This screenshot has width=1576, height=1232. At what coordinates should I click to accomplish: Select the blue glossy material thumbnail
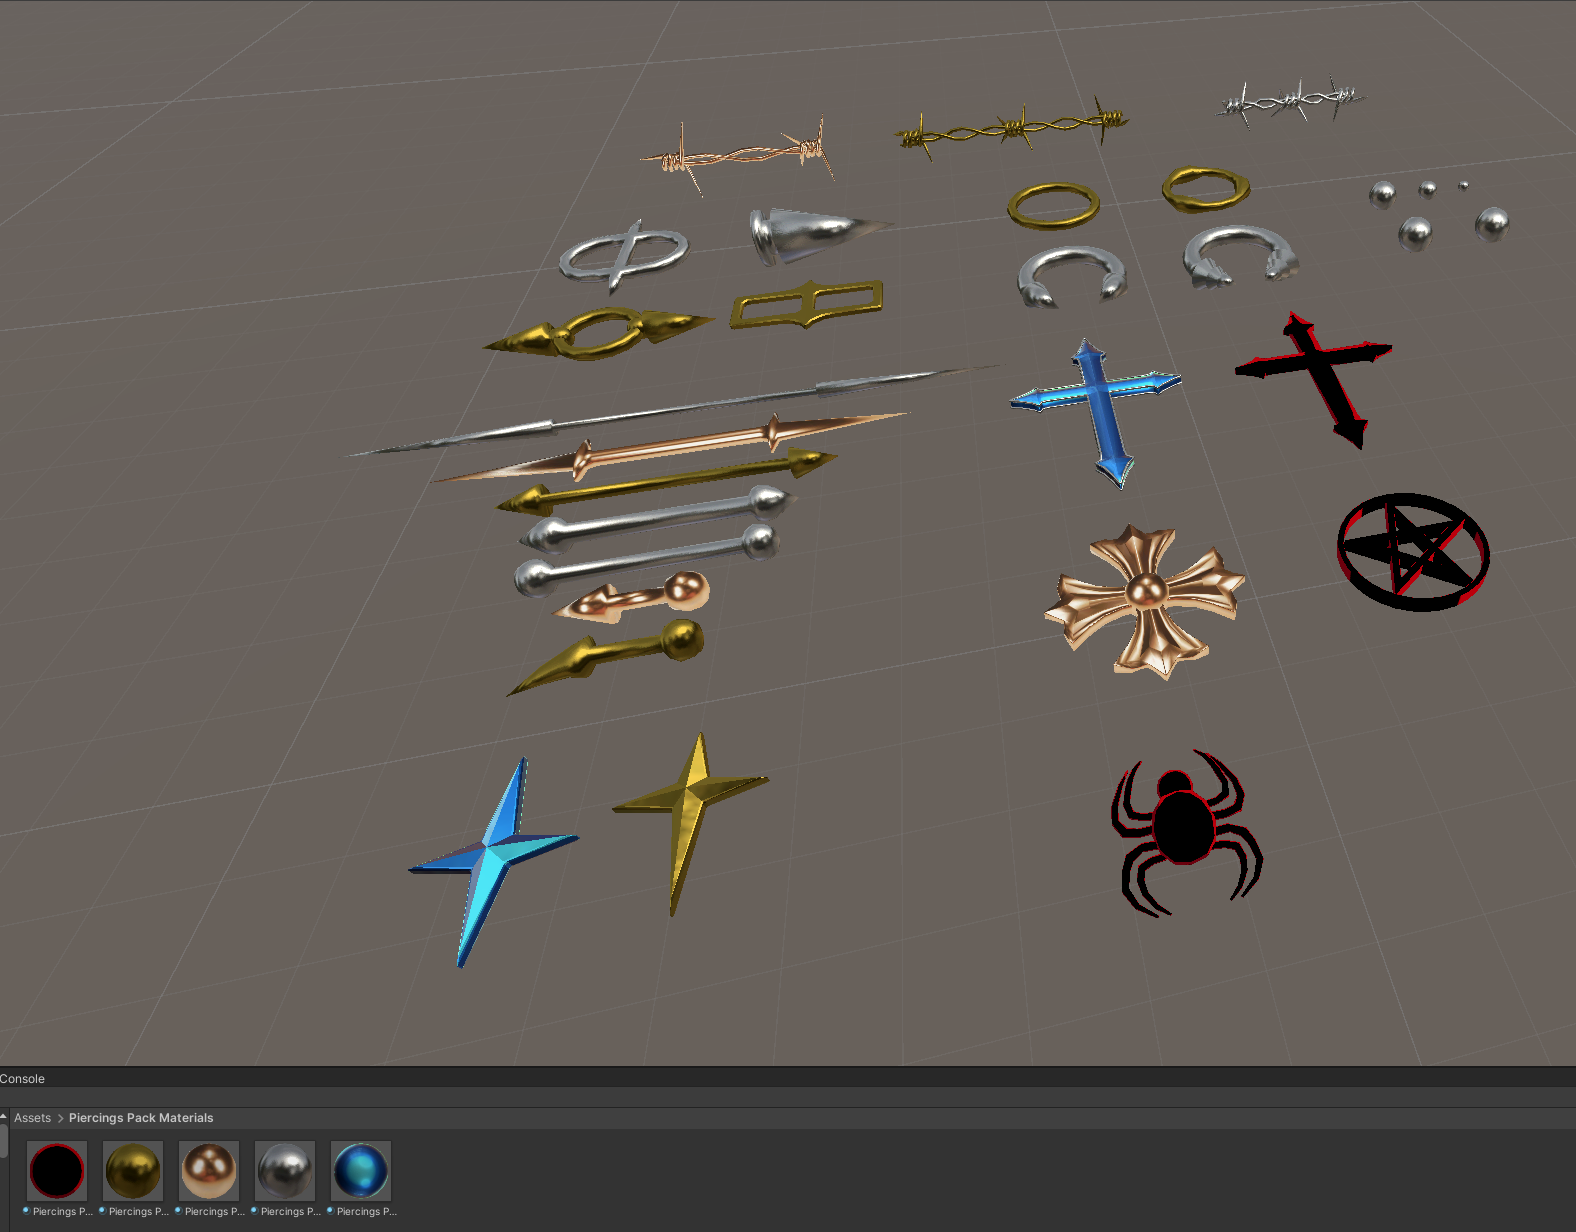coord(361,1171)
